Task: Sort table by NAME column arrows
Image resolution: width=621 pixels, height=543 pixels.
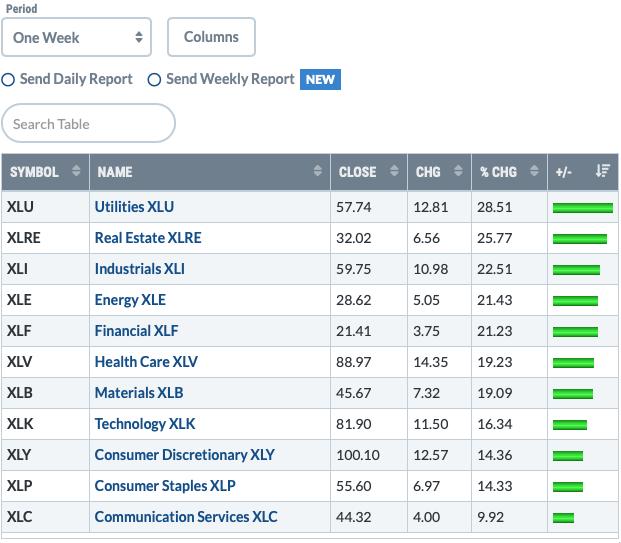Action: 317,171
